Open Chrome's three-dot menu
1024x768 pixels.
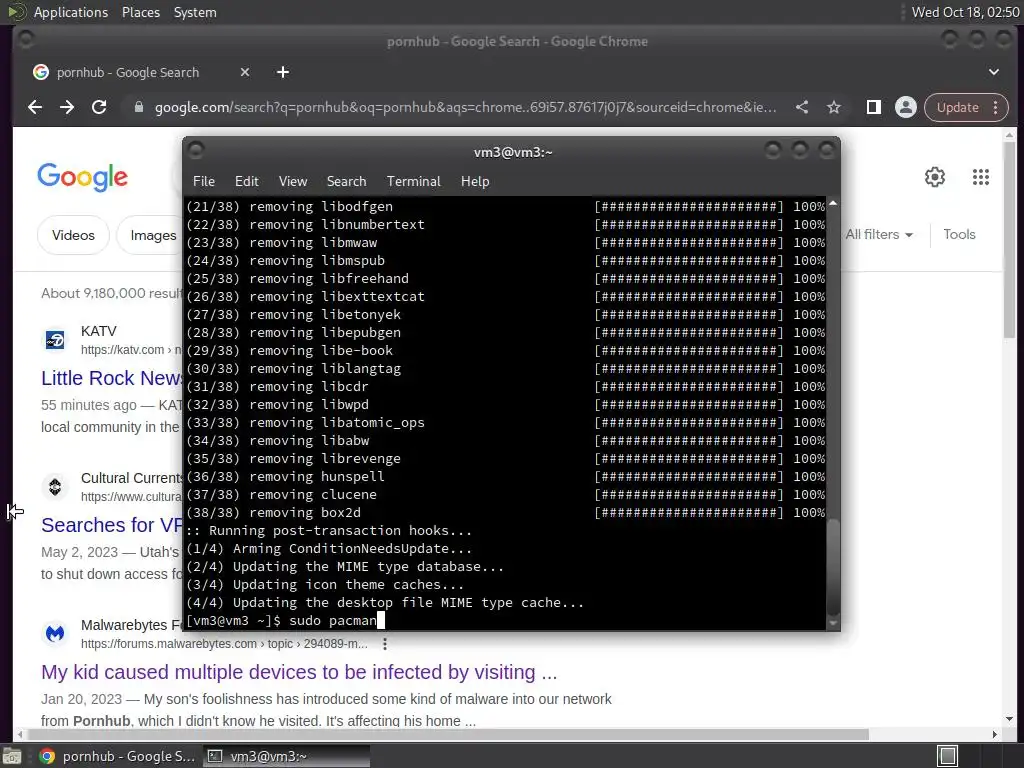click(x=995, y=107)
